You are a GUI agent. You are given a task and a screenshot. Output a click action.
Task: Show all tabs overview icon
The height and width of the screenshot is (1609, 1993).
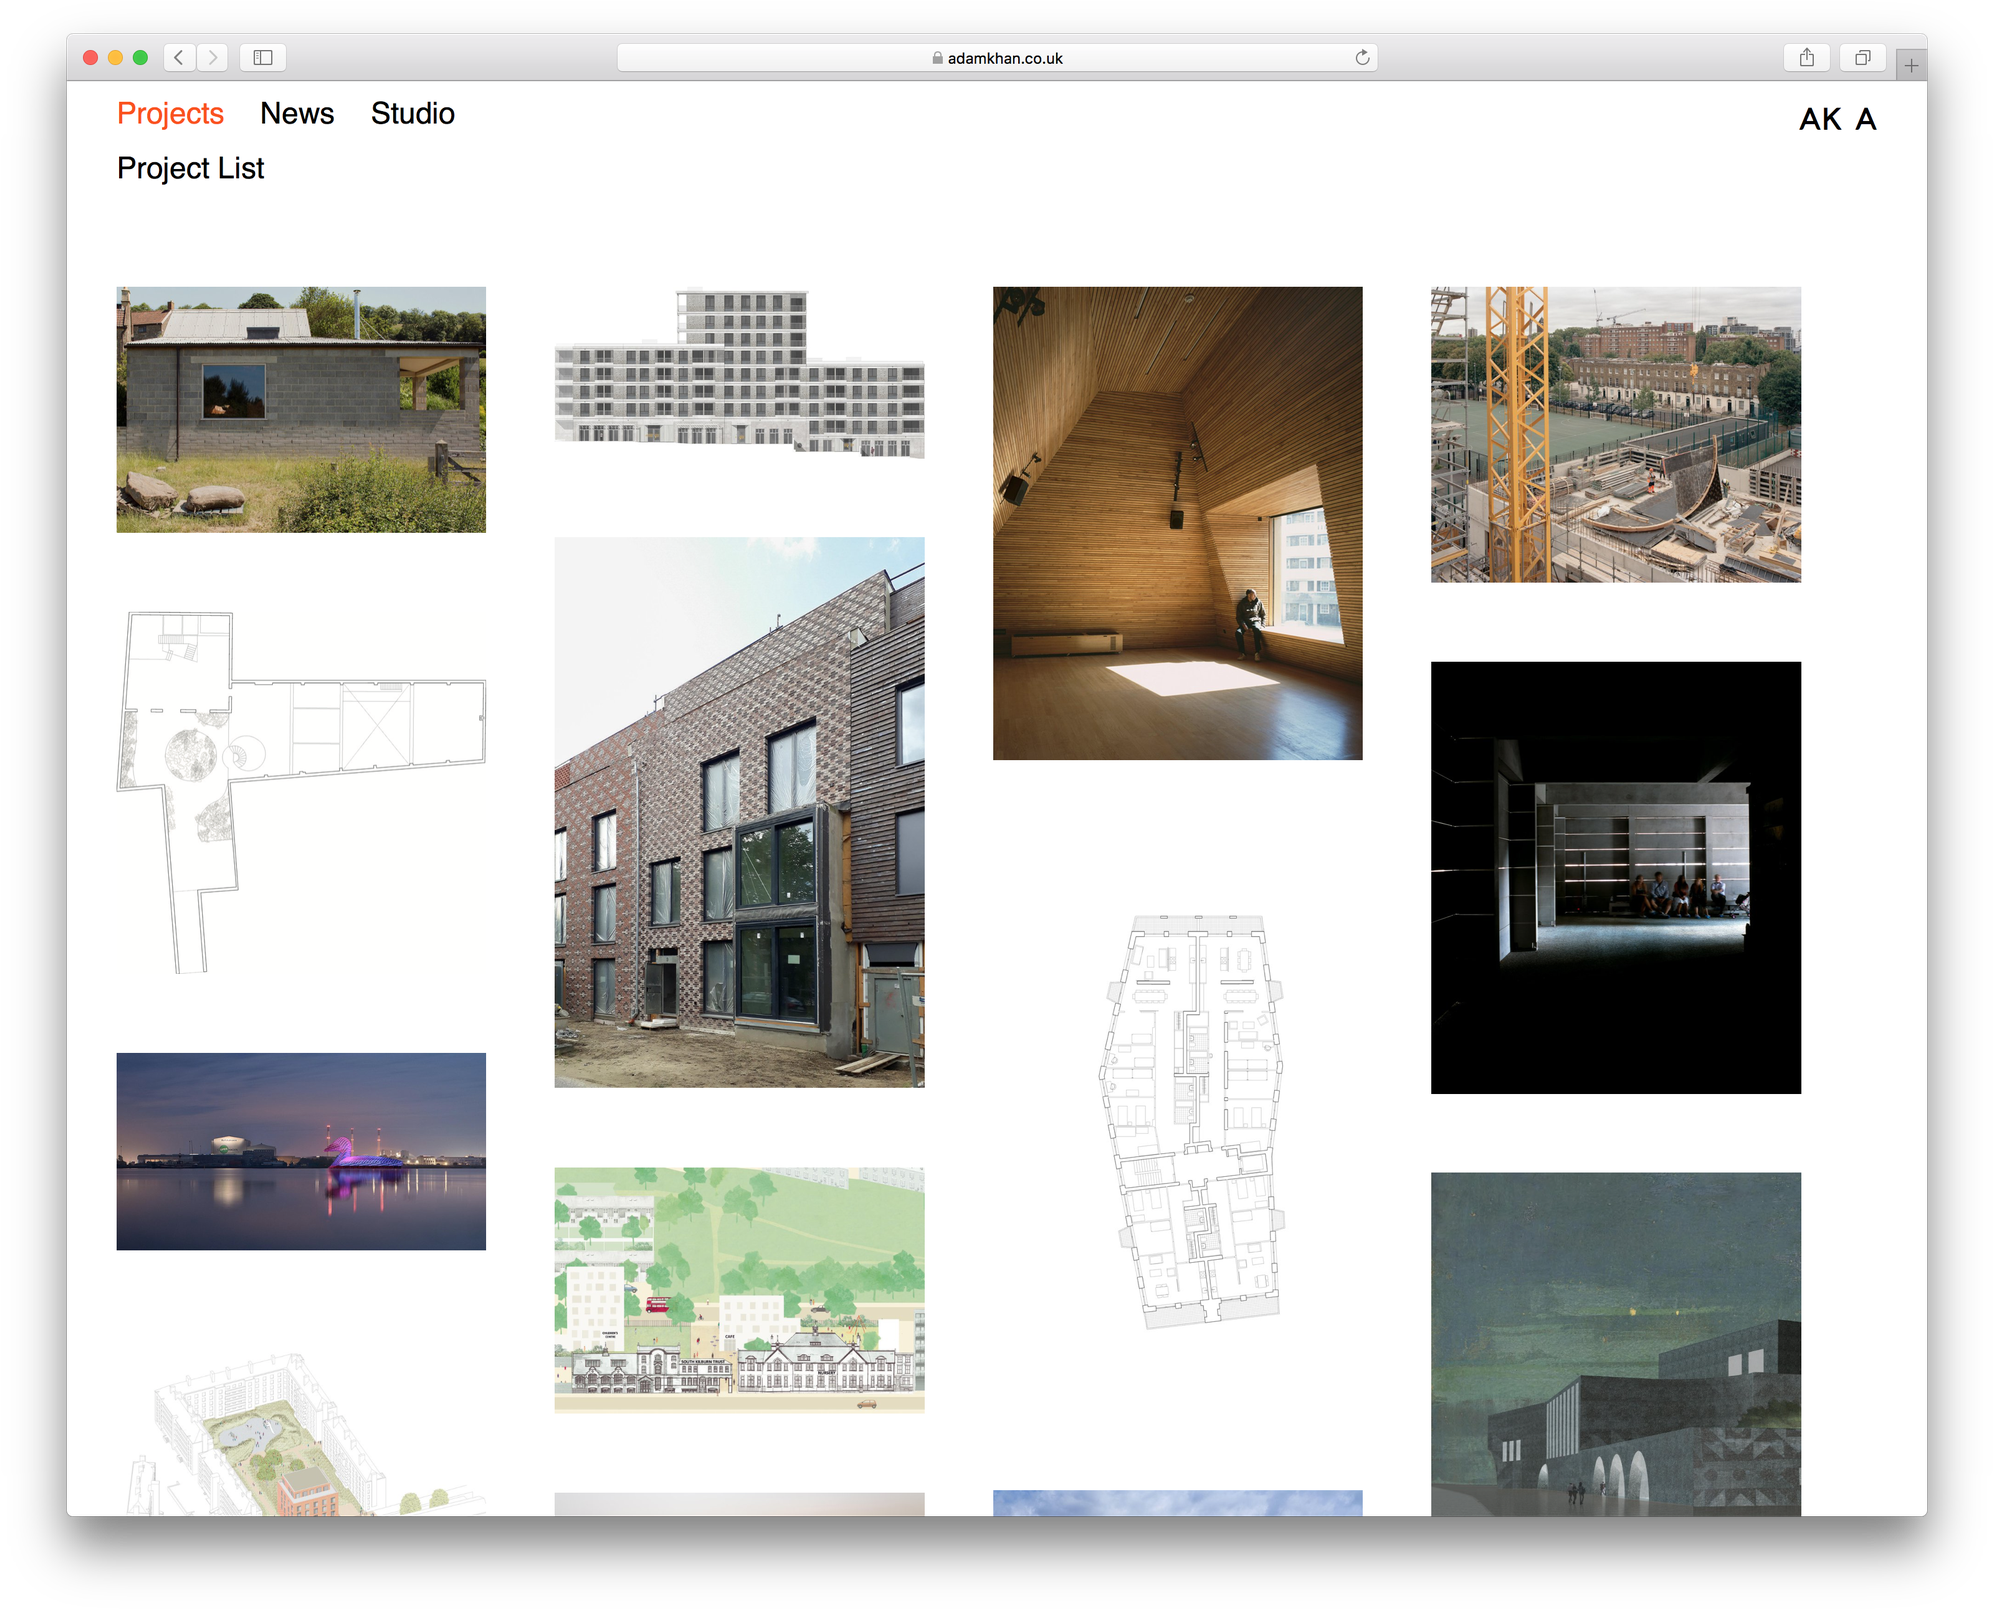(1862, 58)
